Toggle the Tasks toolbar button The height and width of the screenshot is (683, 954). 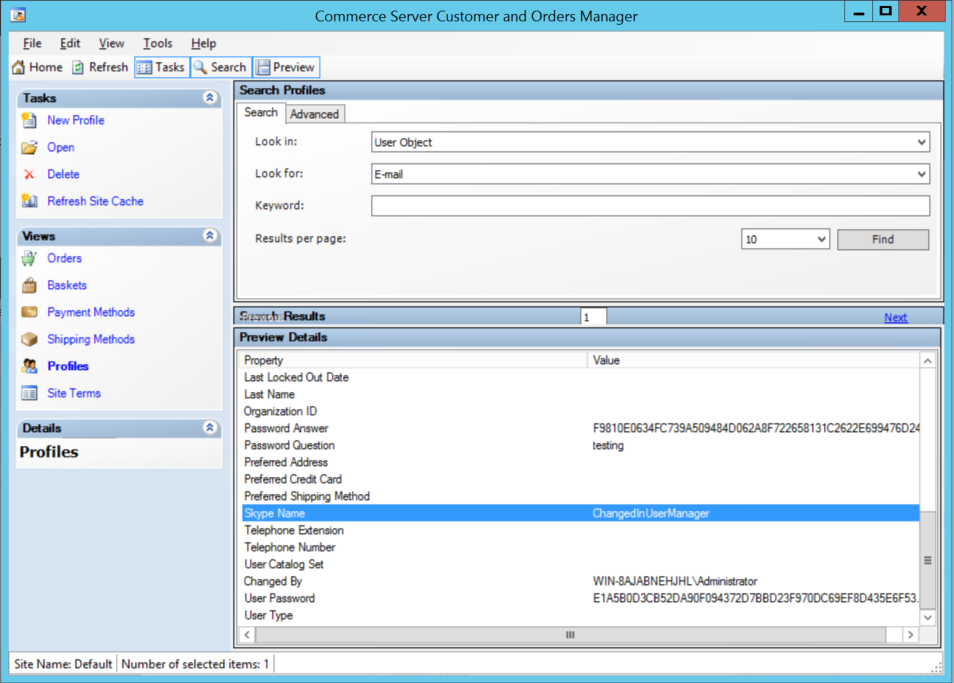coord(161,67)
